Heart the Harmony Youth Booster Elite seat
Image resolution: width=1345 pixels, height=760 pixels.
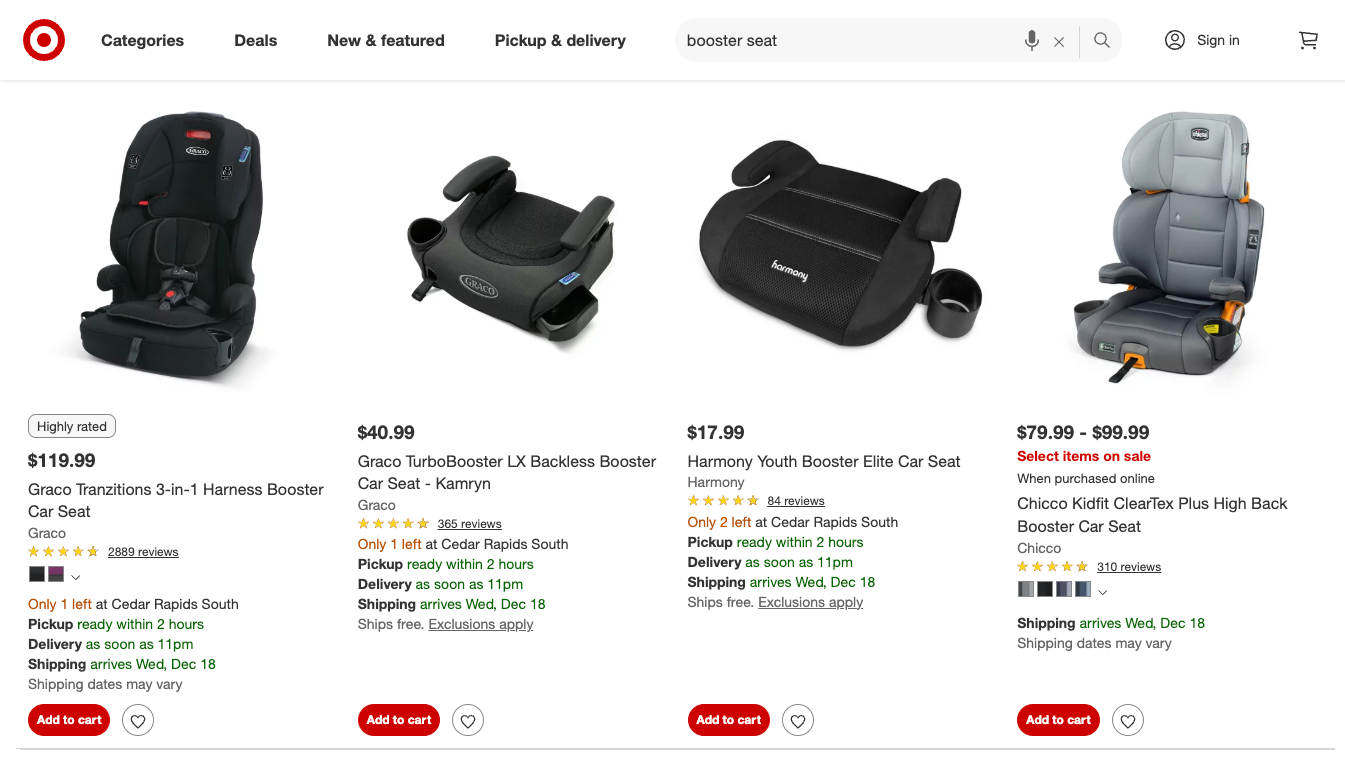(797, 720)
